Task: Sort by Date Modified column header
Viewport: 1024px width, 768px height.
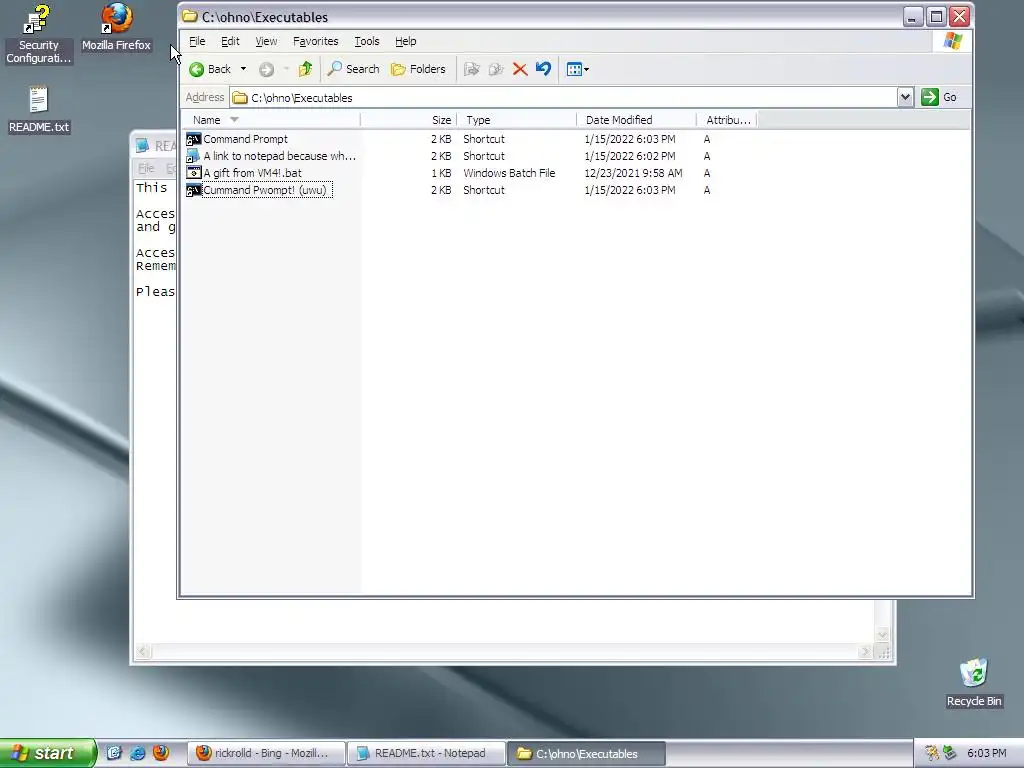Action: click(x=637, y=120)
